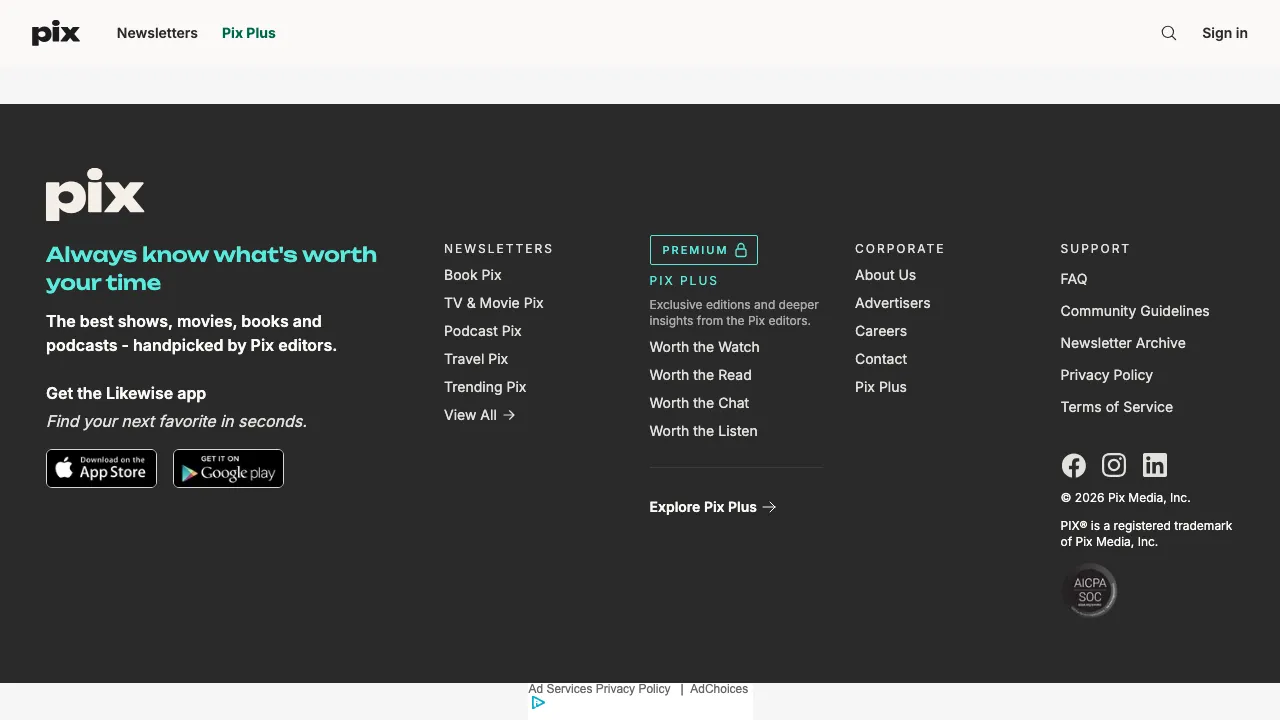This screenshot has height=720, width=1280.
Task: Open TV & Movie Pix link
Action: [494, 303]
